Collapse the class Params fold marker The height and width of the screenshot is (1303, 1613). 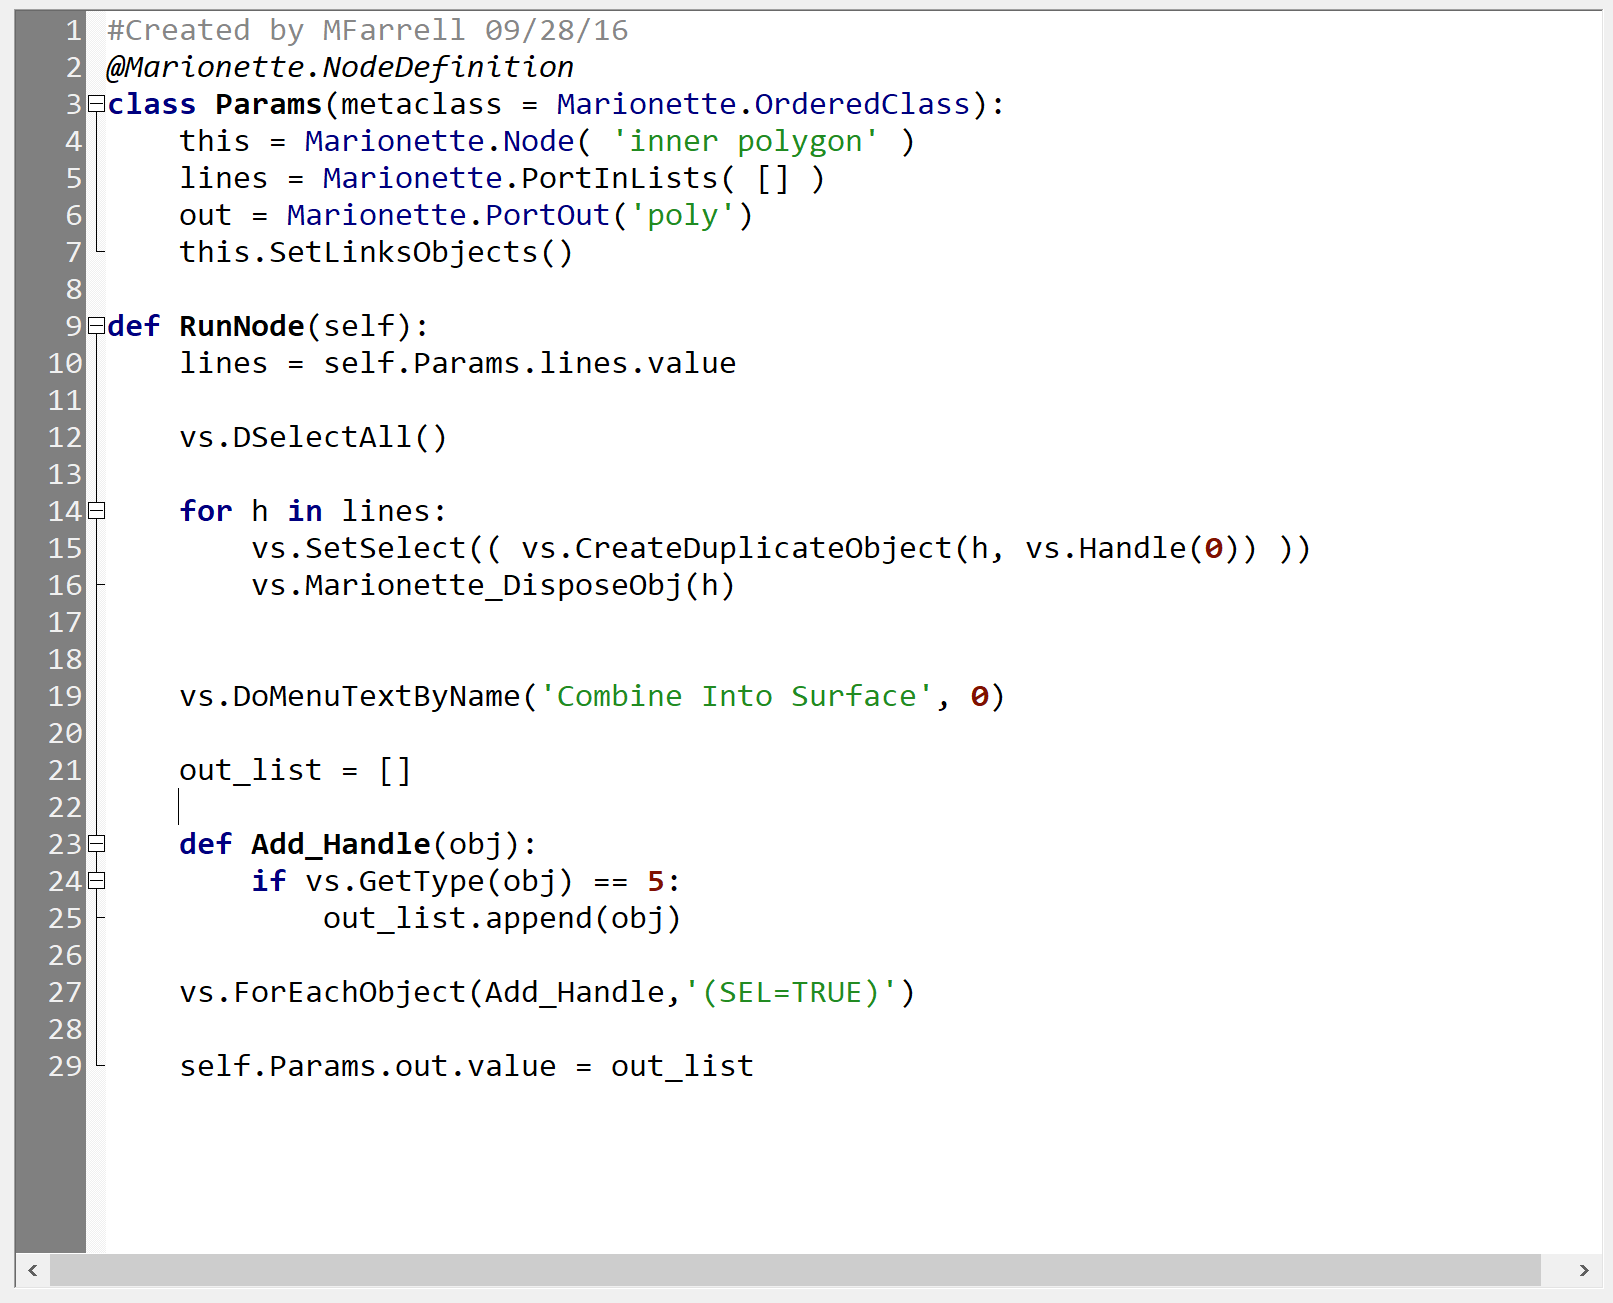click(96, 104)
